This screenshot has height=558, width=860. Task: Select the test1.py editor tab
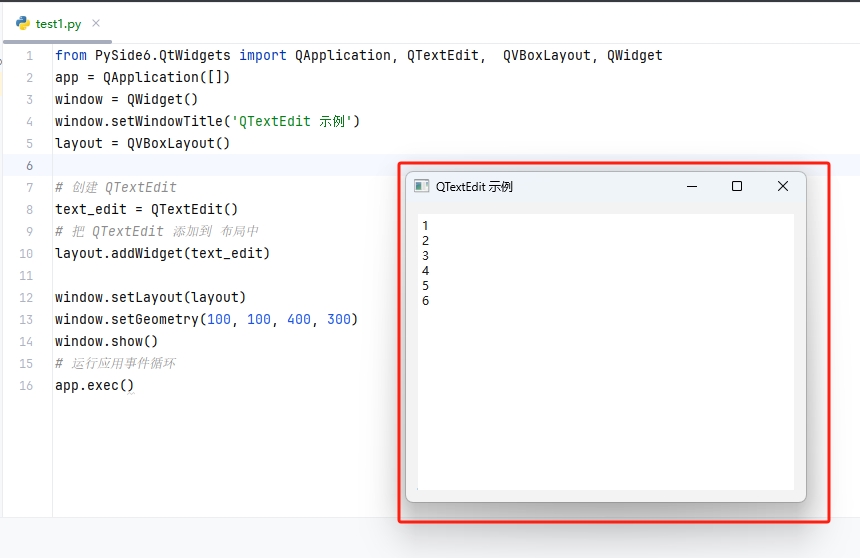58,24
